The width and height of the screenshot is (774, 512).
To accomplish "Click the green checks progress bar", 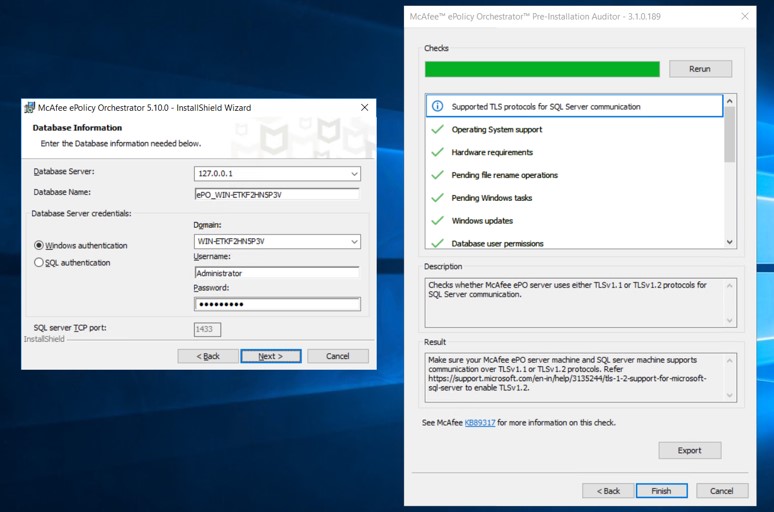I will coord(542,69).
